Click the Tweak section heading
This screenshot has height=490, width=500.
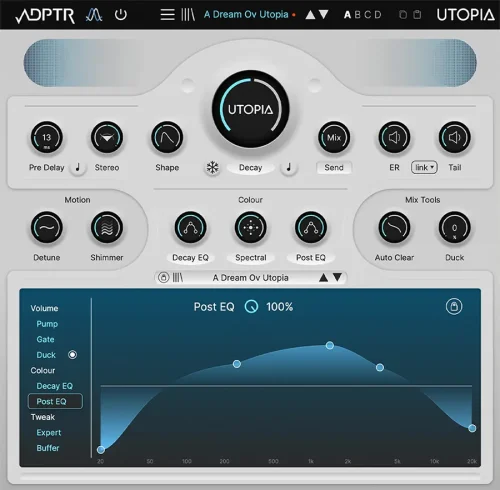[x=43, y=417]
